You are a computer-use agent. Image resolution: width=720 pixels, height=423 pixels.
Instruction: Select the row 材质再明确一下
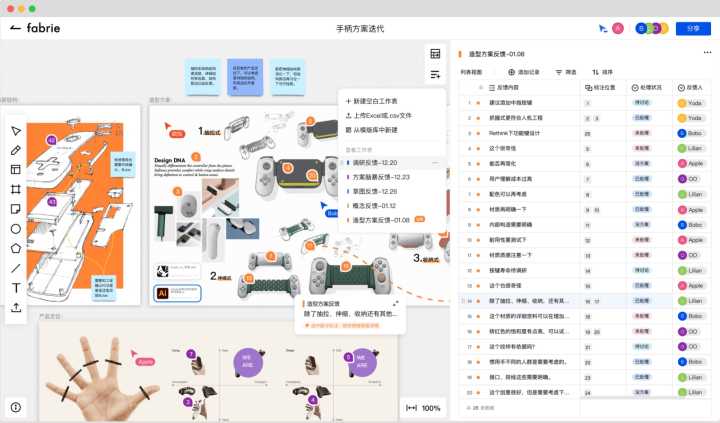pos(585,209)
